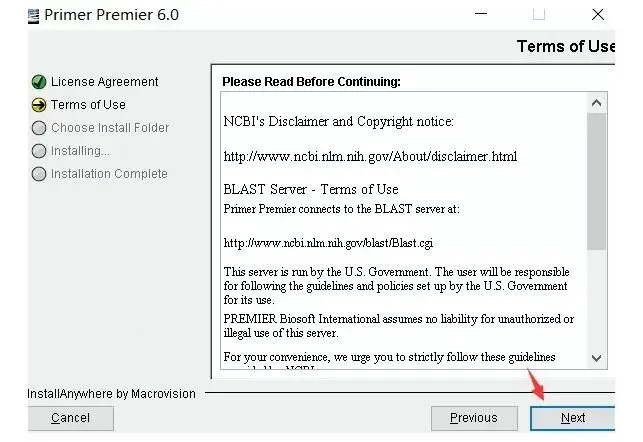Click the yellow arrow icon beside Terms of Use

point(39,105)
